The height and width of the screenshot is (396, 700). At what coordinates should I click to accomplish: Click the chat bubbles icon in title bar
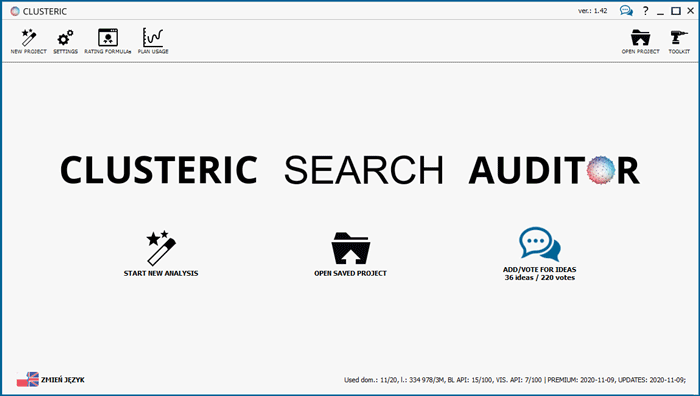(626, 11)
